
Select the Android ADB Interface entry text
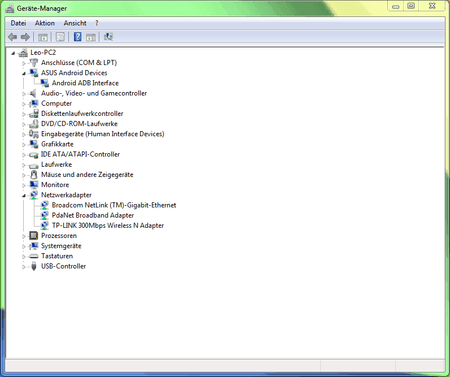(85, 83)
